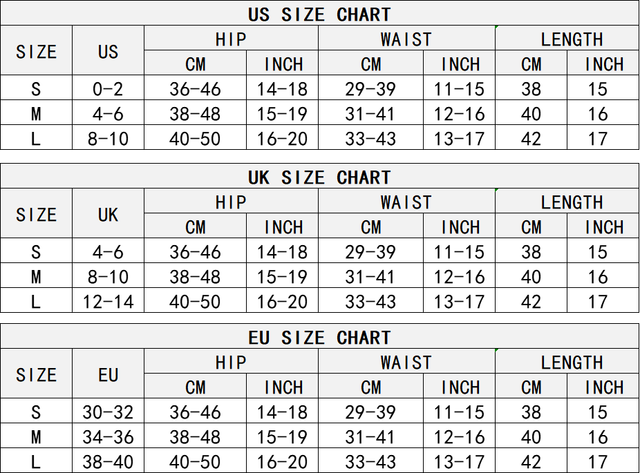Select the US column header cell
This screenshot has width=640, height=473.
coord(108,52)
